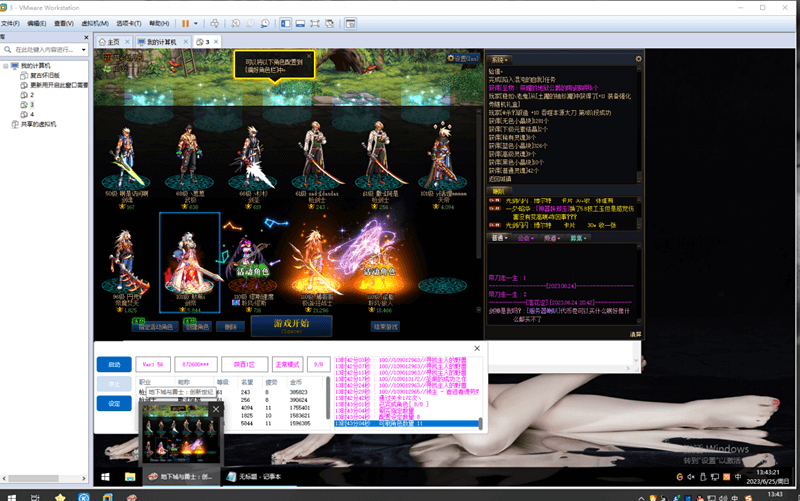Open the 频道 chat filter dropdown
Screen dimensions: 800x501
552,238
